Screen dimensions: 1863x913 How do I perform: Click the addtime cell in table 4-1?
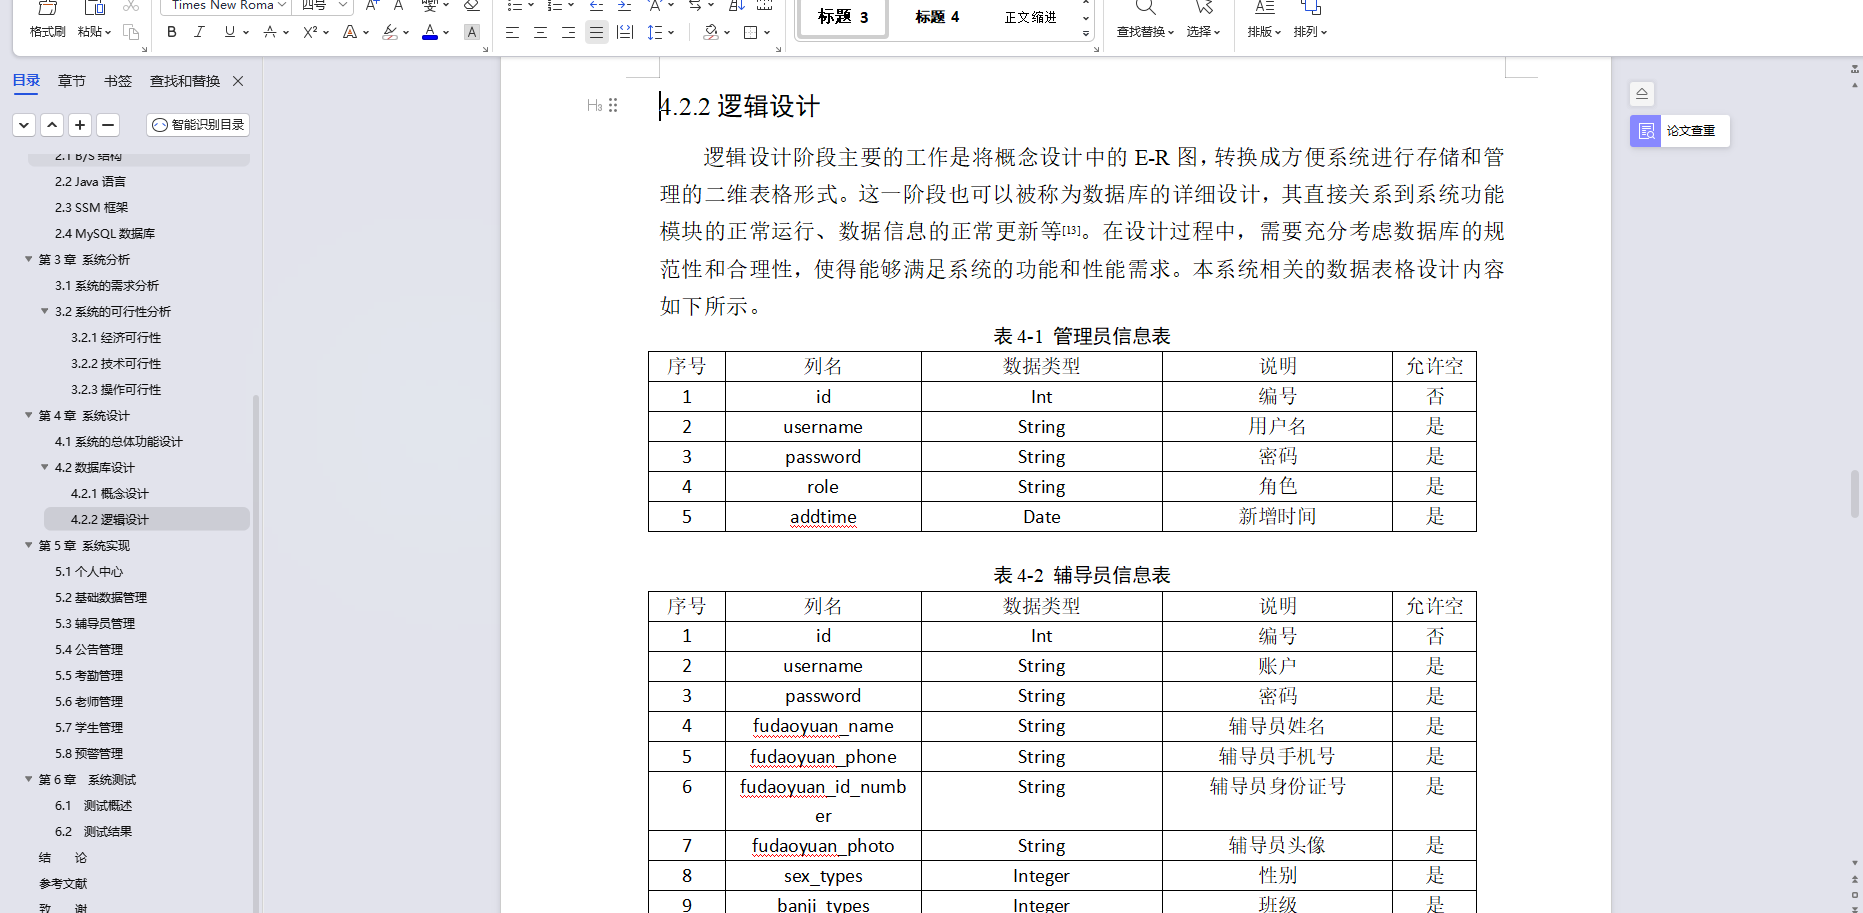coord(823,517)
